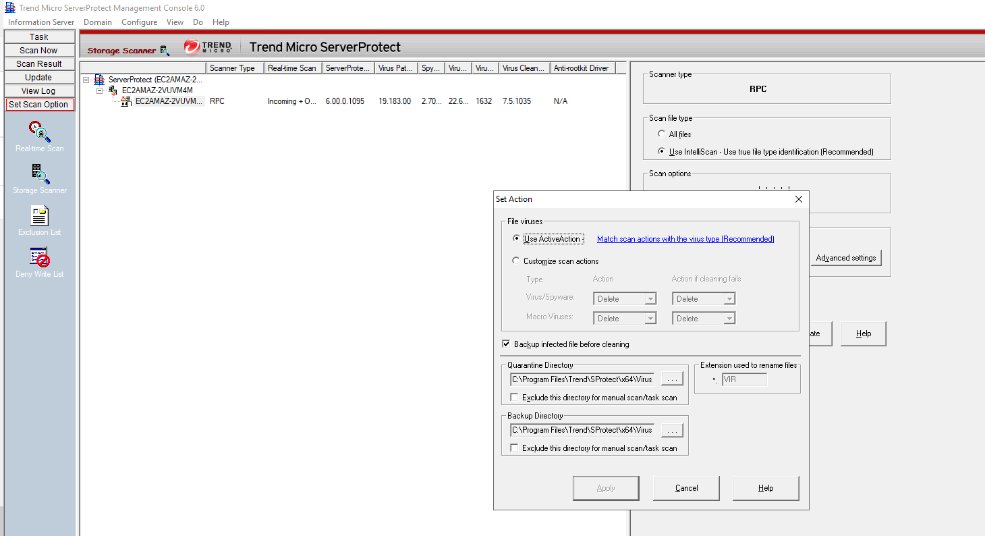The height and width of the screenshot is (536, 985).
Task: Click the ServerProtect app icon in title bar
Action: tap(10, 8)
